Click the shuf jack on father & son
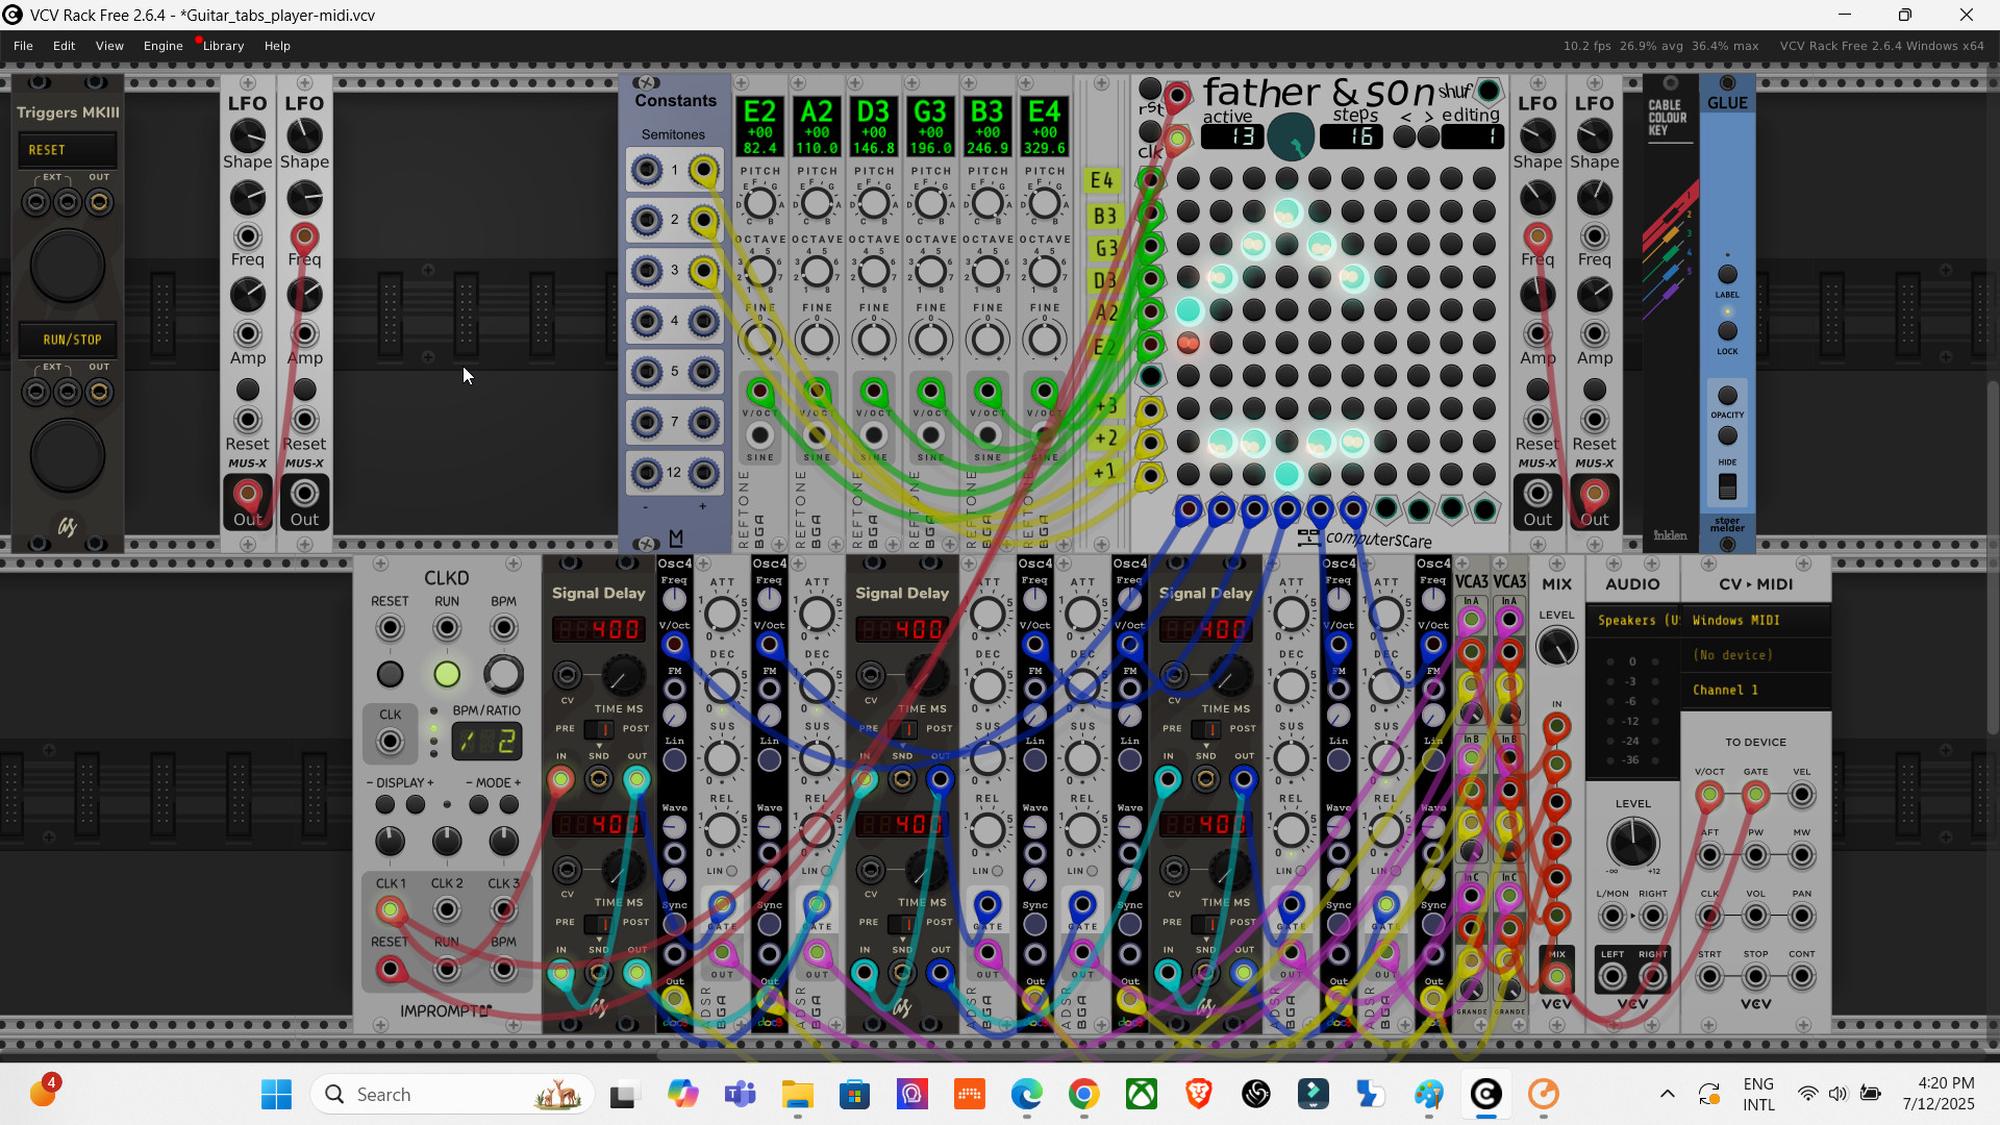Screen dimensions: 2000x1125 point(1488,92)
